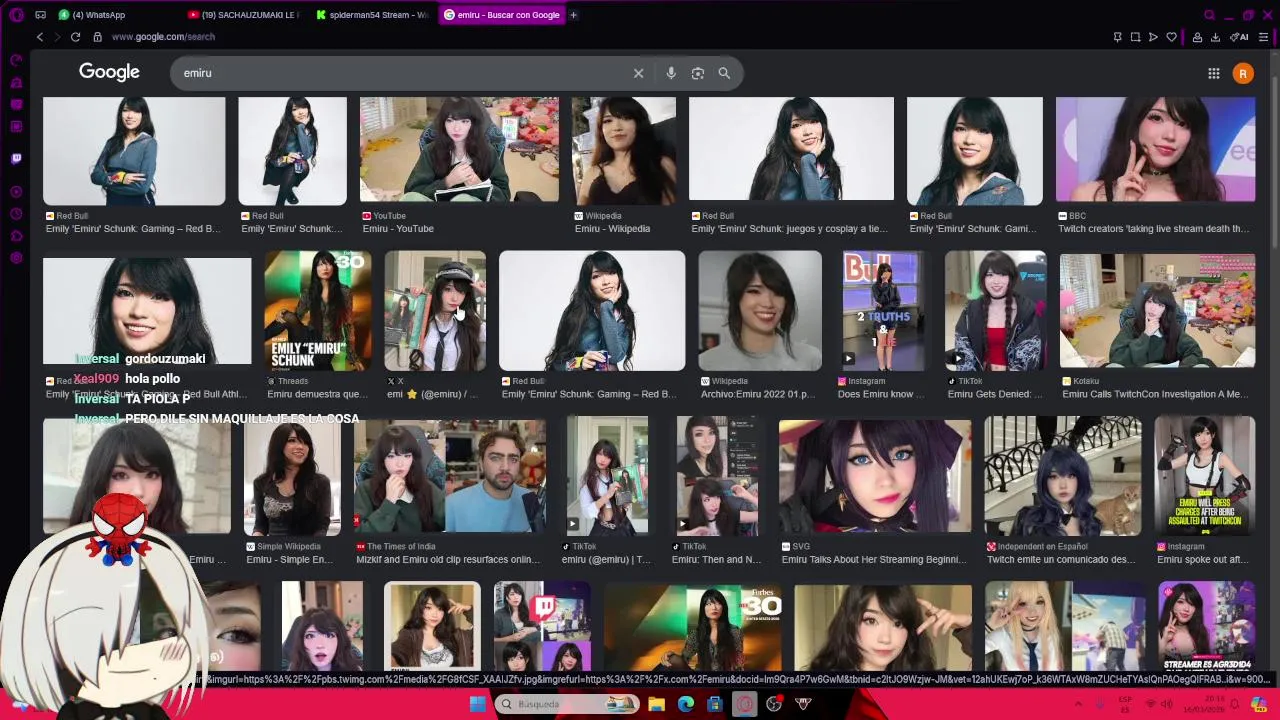Clear the emiru search text
The height and width of the screenshot is (720, 1280).
[x=638, y=73]
